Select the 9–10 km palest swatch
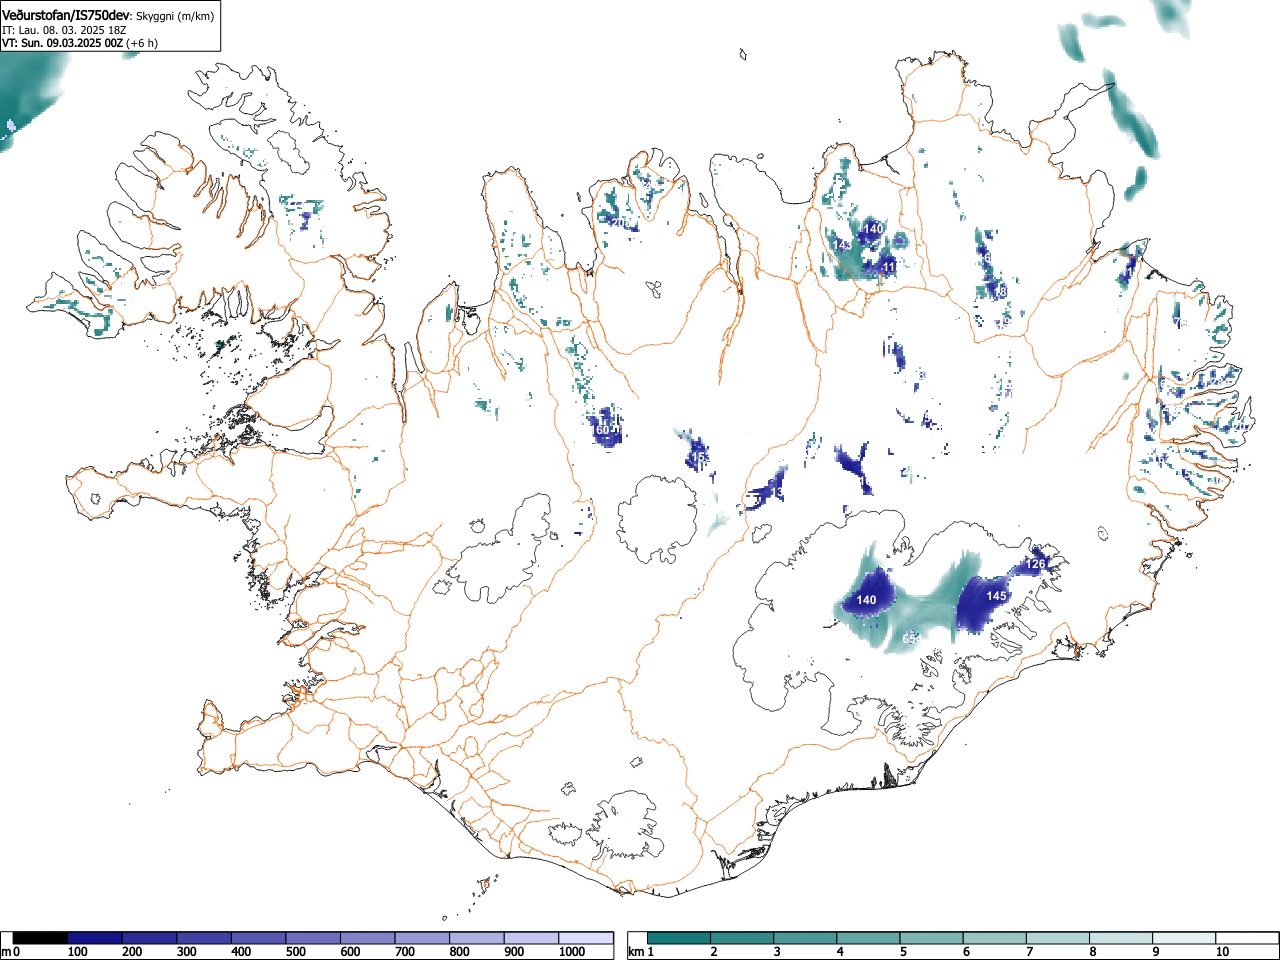Screen dimensions: 1280x960 (1183, 938)
